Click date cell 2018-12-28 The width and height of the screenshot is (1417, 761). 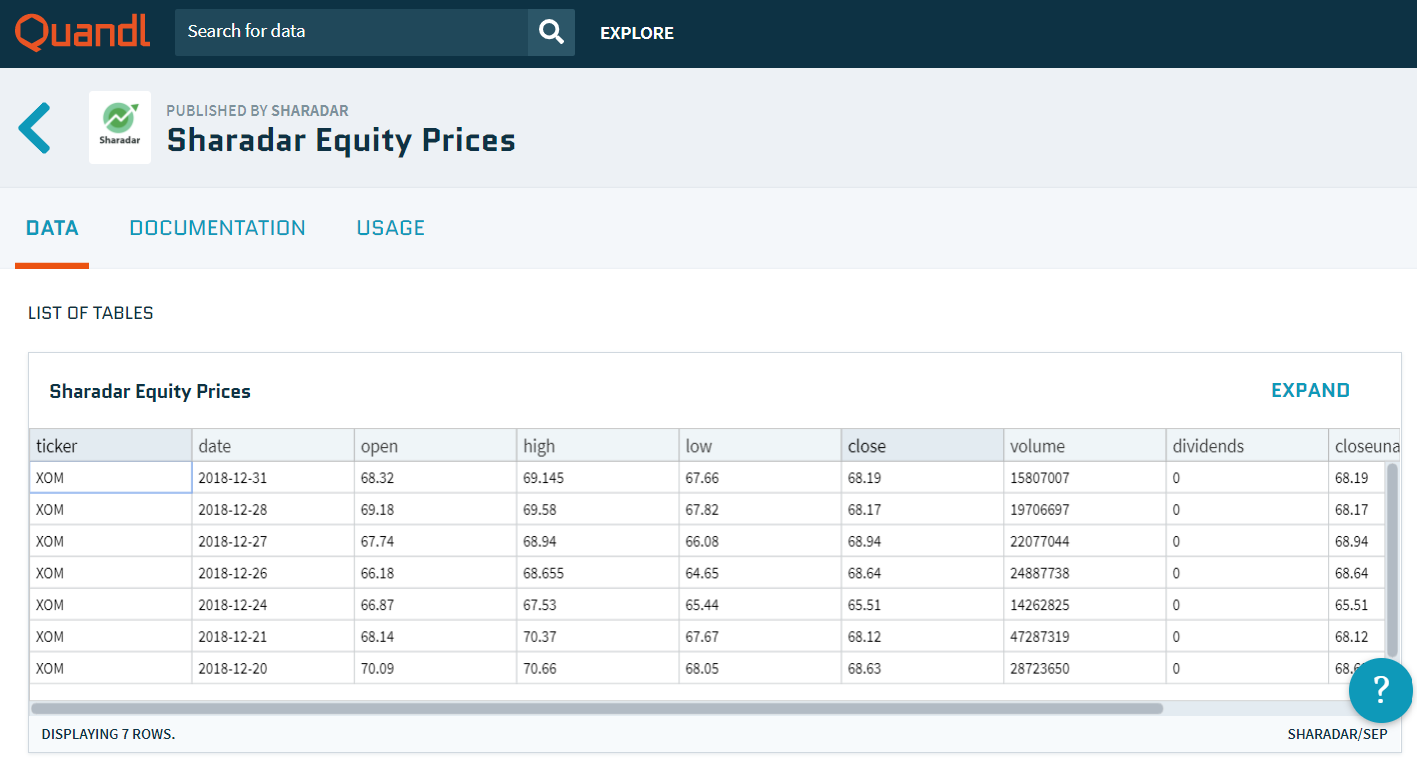point(273,510)
